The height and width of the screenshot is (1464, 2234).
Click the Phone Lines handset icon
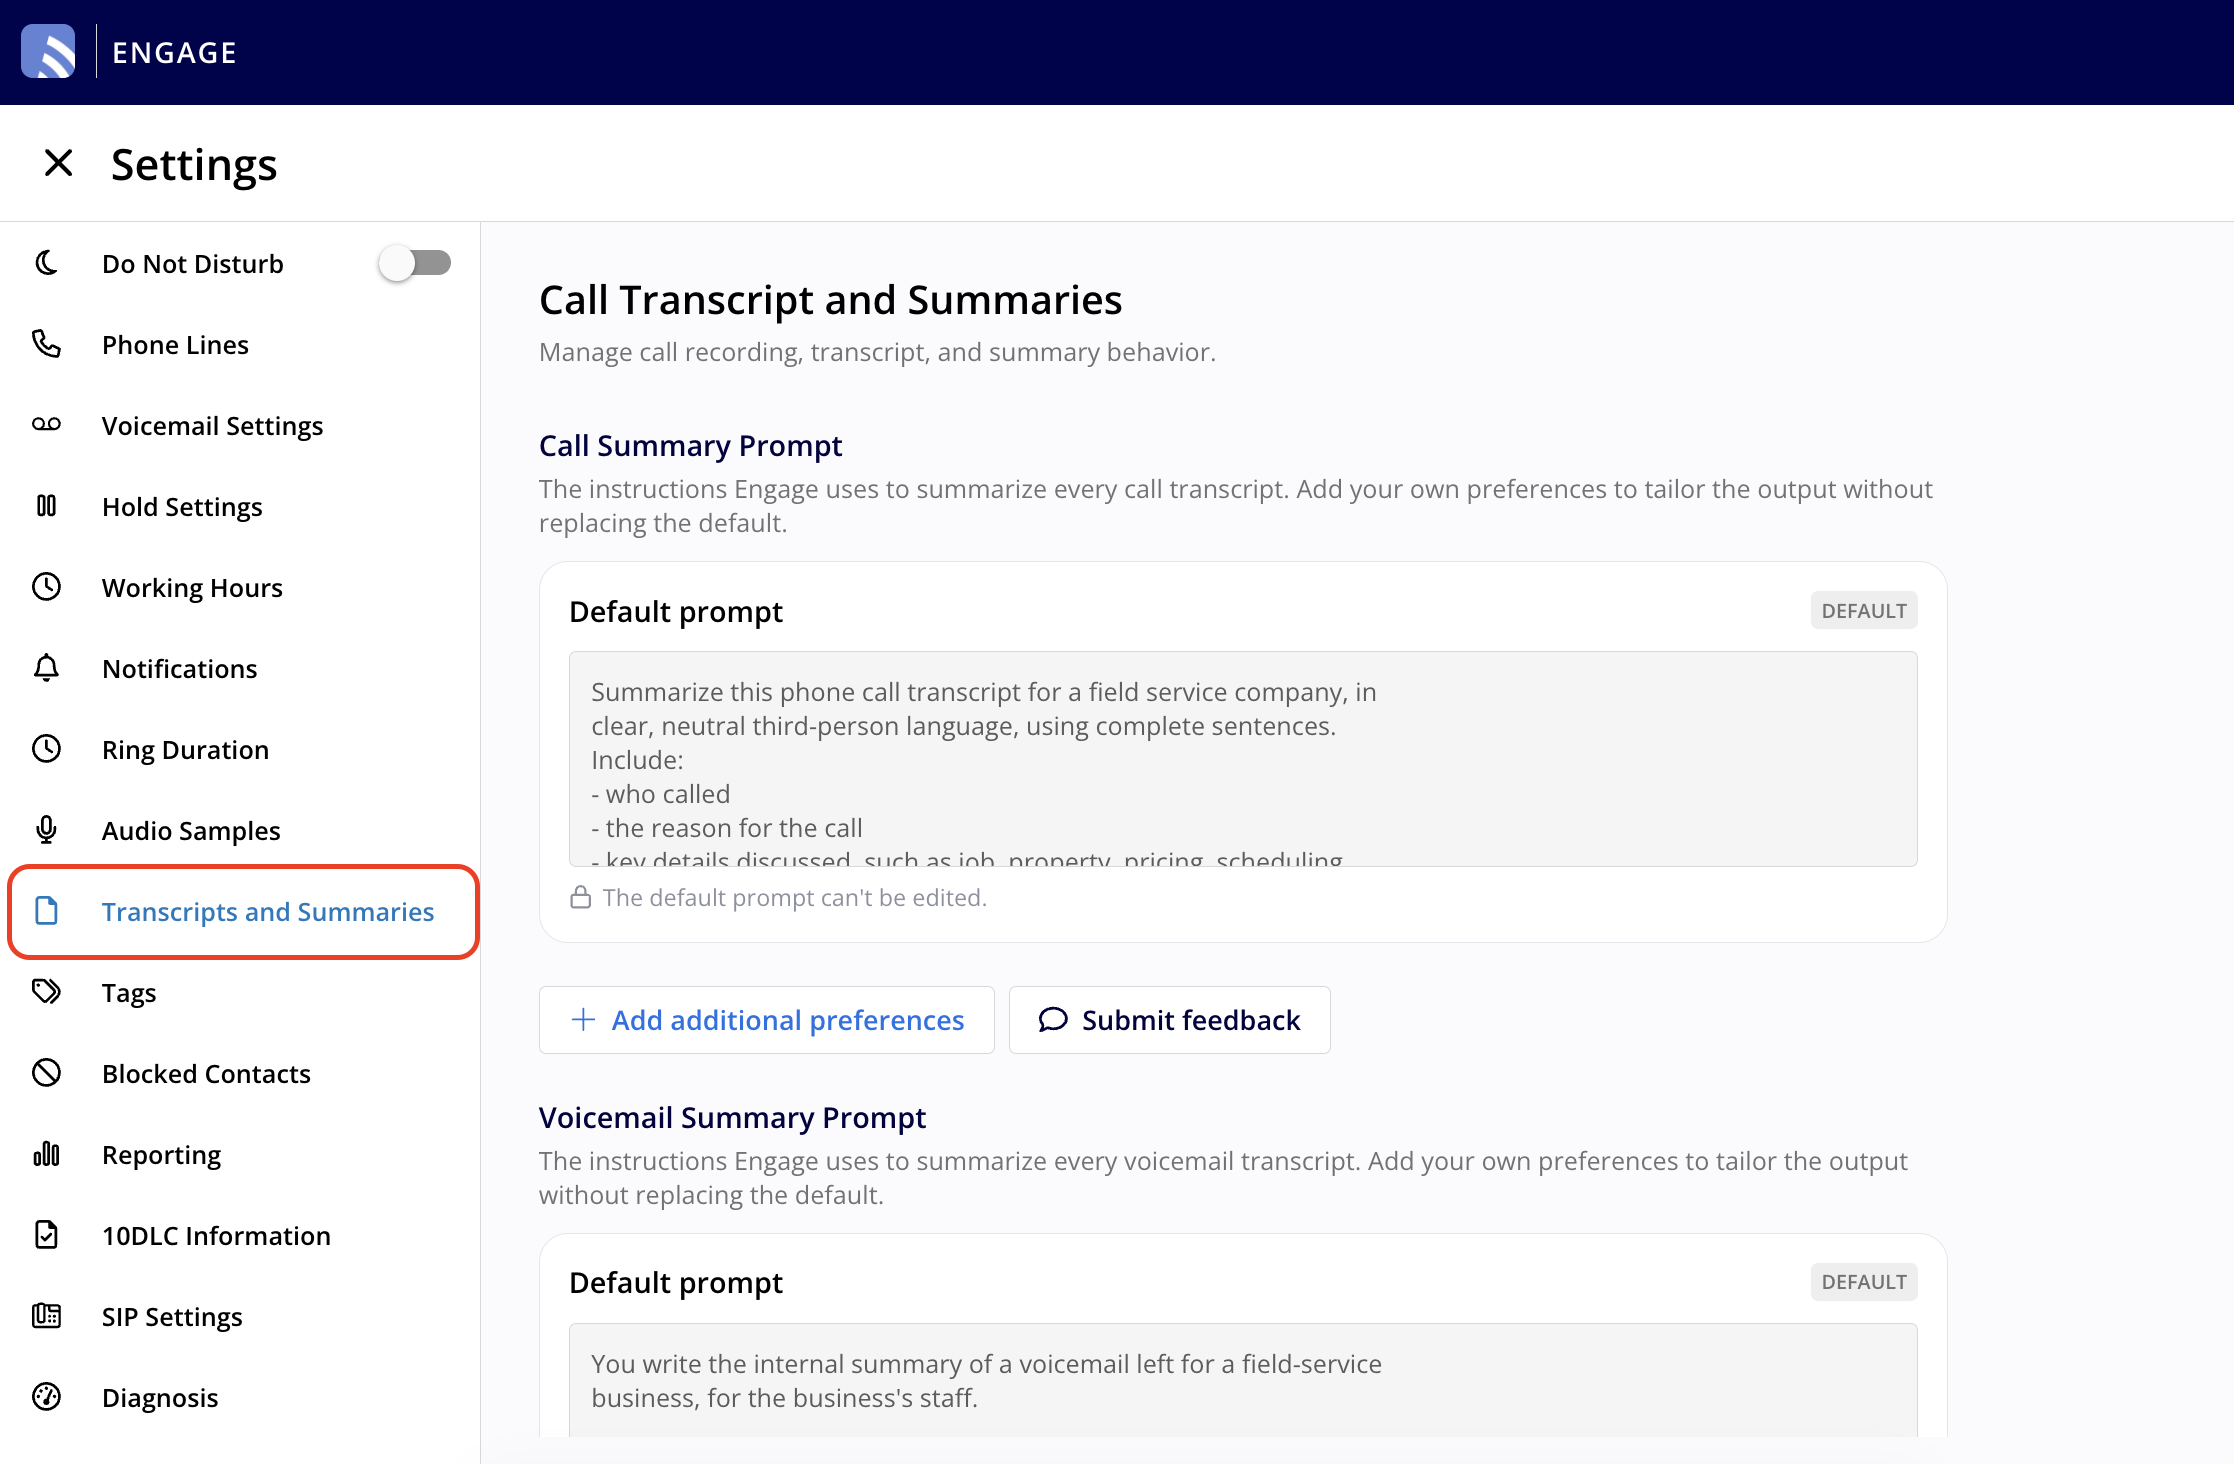click(x=46, y=344)
